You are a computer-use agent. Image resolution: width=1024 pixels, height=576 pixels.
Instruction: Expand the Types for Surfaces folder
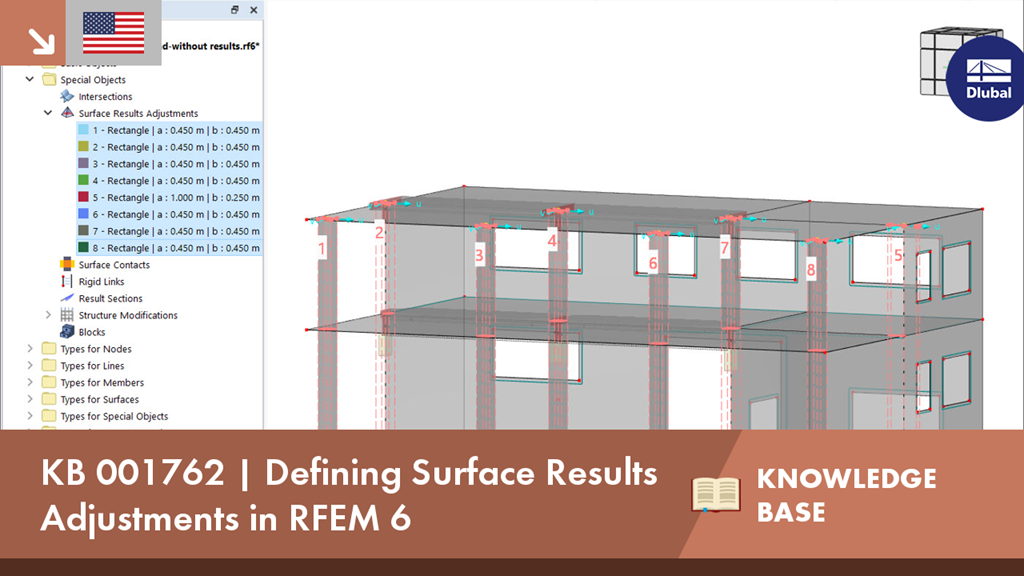click(29, 399)
